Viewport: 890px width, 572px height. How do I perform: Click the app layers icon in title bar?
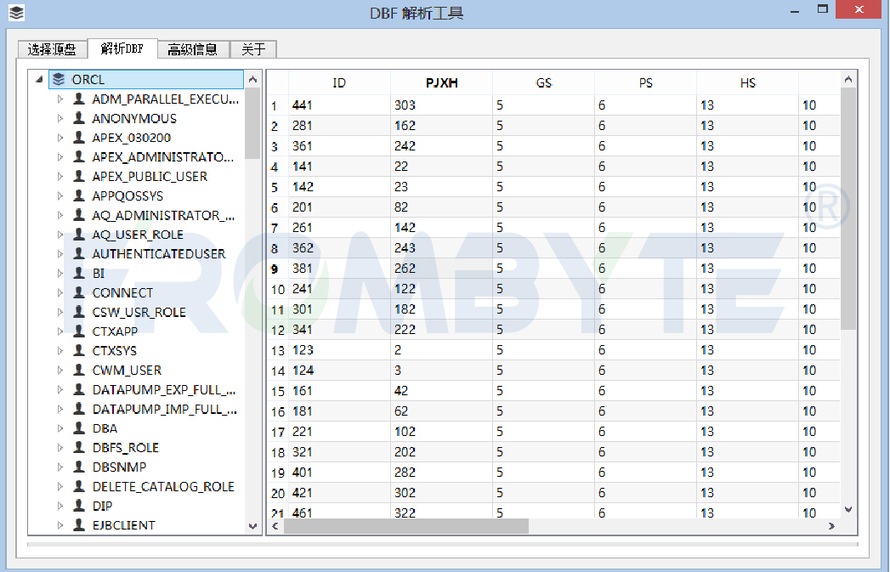click(16, 12)
